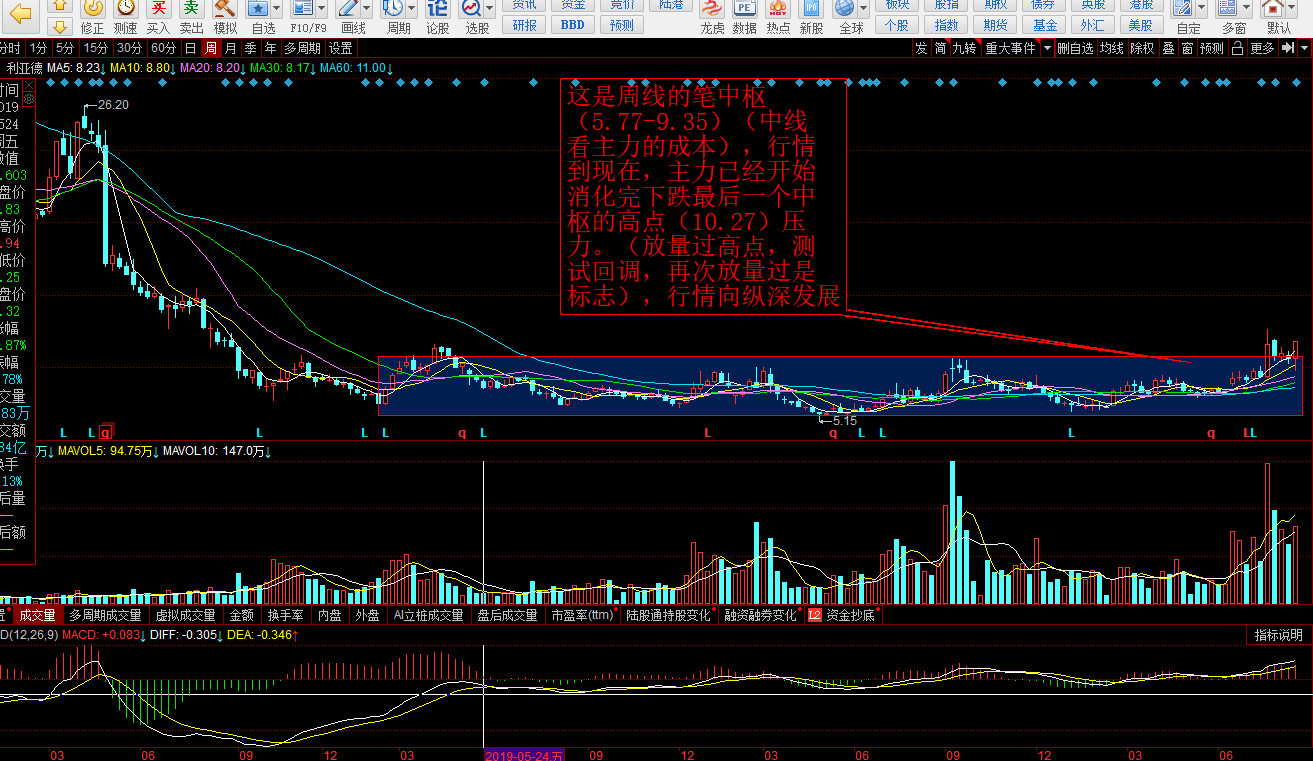Click the 2019-05-24 date marker on time axis
The image size is (1313, 761).
525,754
